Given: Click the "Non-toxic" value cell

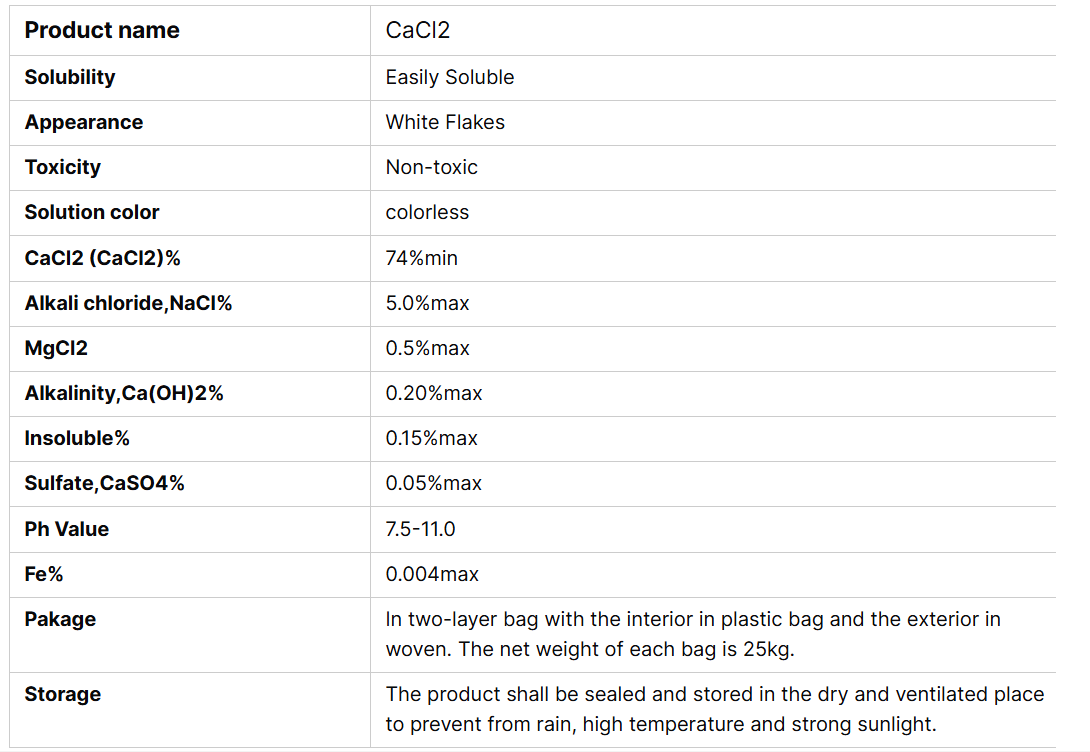Looking at the screenshot, I should (432, 167).
